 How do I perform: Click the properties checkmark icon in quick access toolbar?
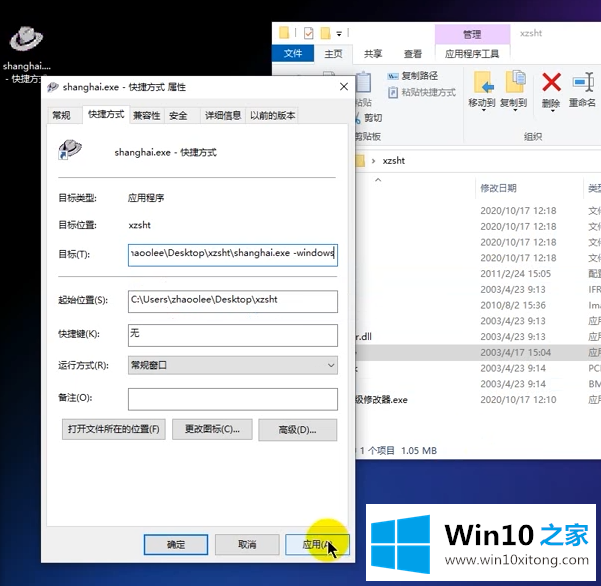pos(309,33)
